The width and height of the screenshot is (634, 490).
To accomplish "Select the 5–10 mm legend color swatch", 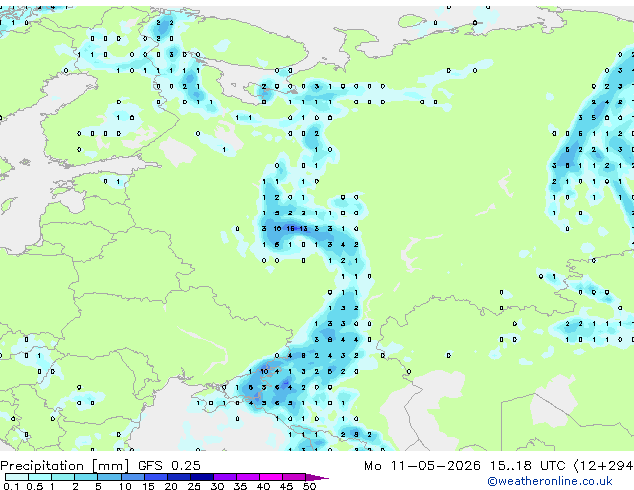I will (x=109, y=477).
